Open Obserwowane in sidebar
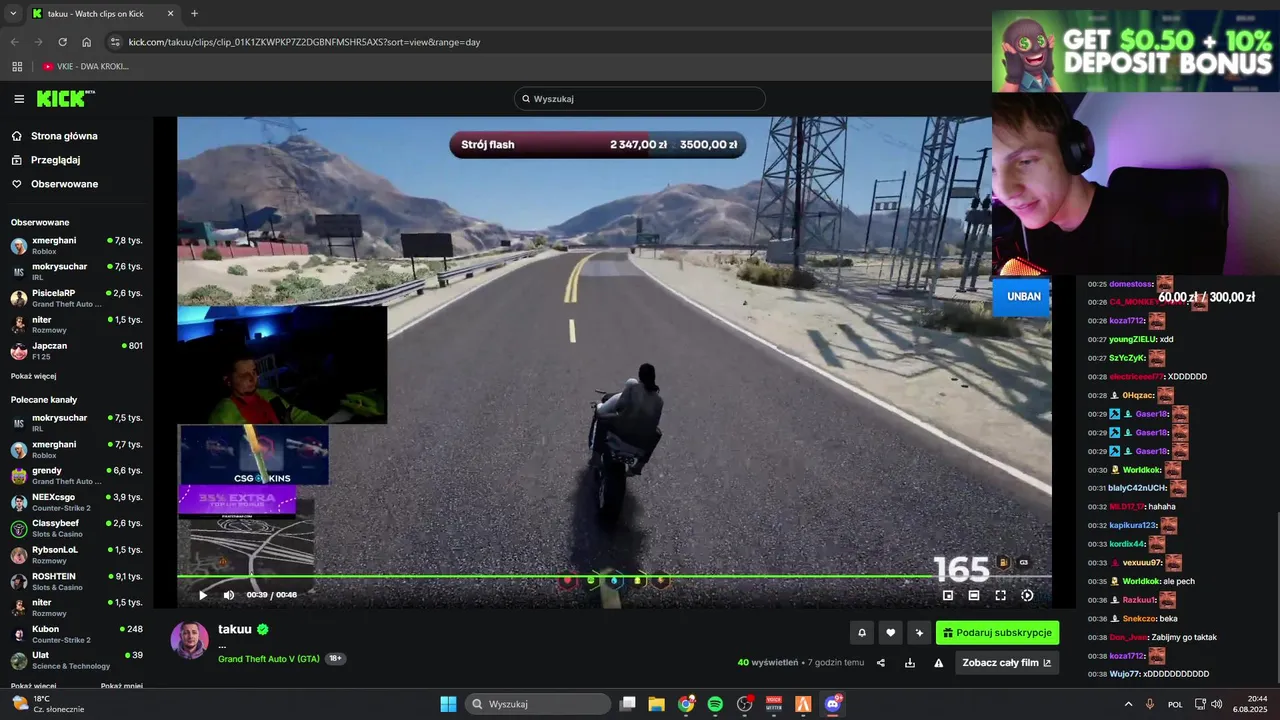1280x720 pixels. [64, 184]
